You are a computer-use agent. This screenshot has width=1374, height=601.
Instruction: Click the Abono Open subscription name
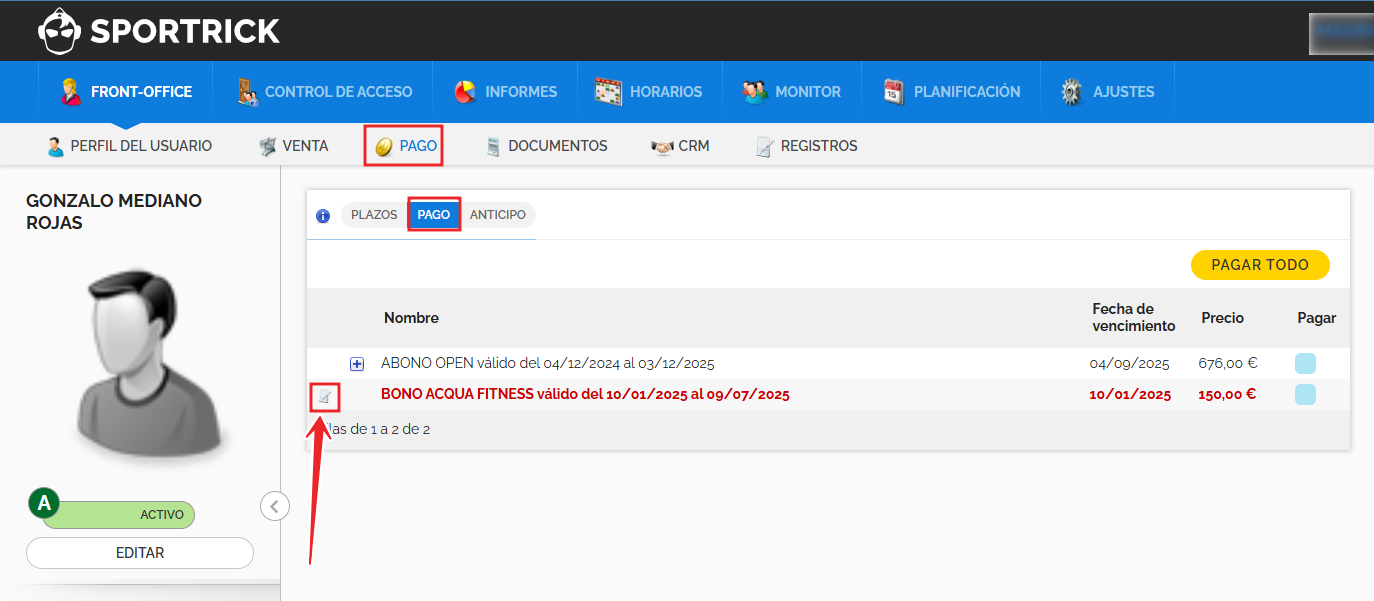click(548, 364)
